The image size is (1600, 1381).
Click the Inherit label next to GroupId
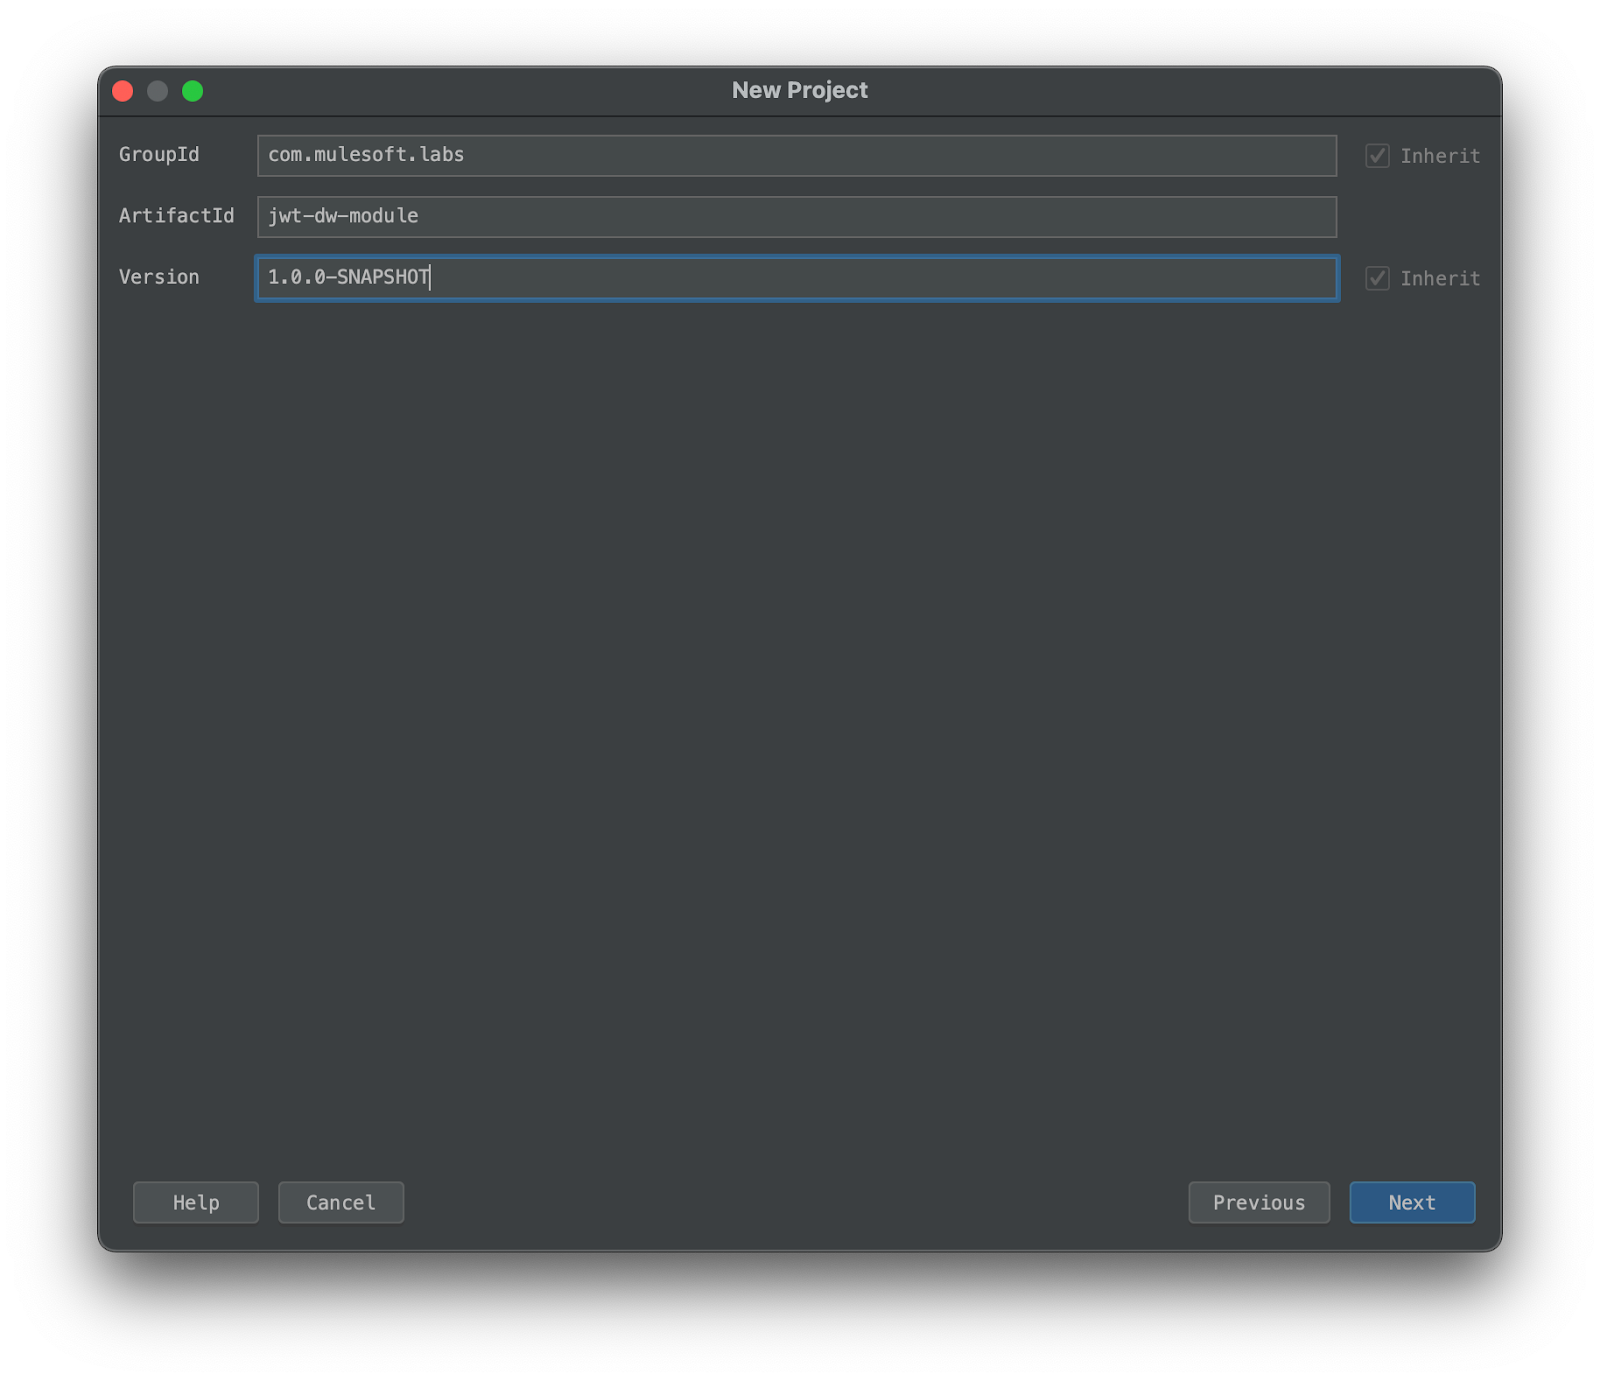1439,155
